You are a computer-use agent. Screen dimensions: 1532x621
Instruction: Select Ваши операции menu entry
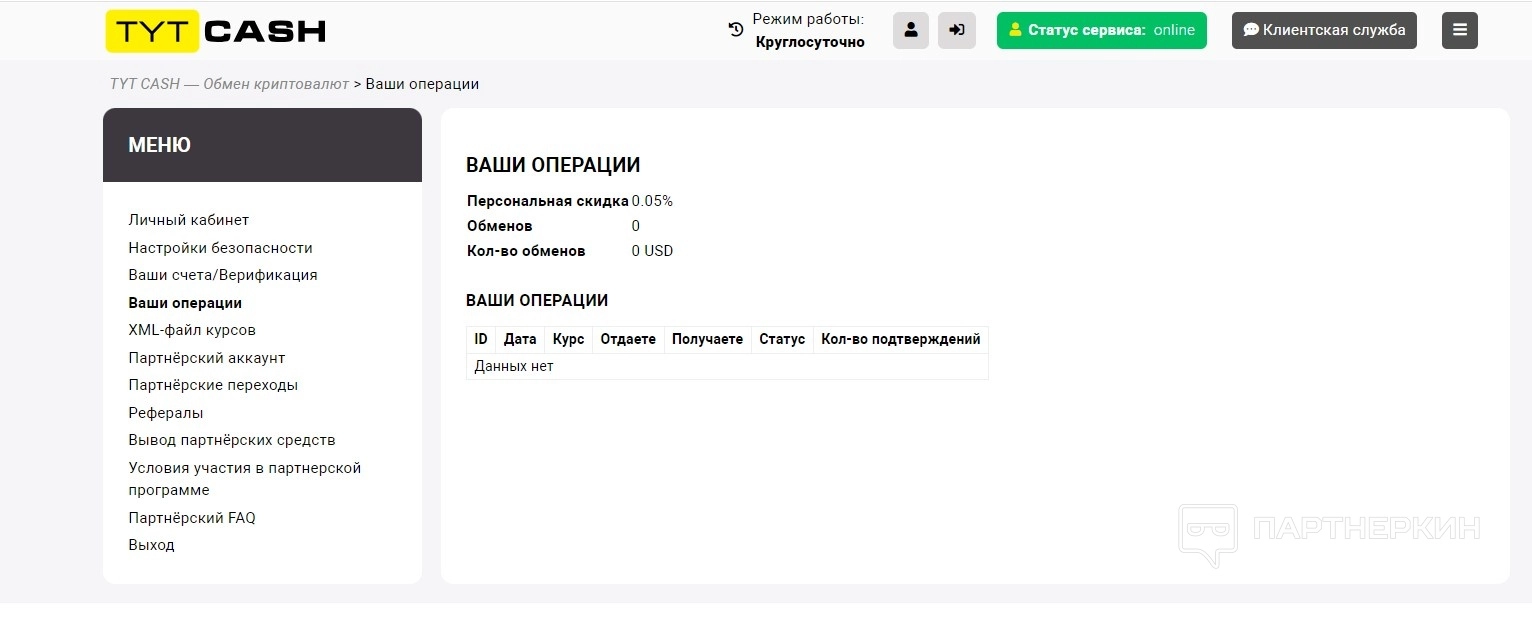pyautogui.click(x=185, y=303)
